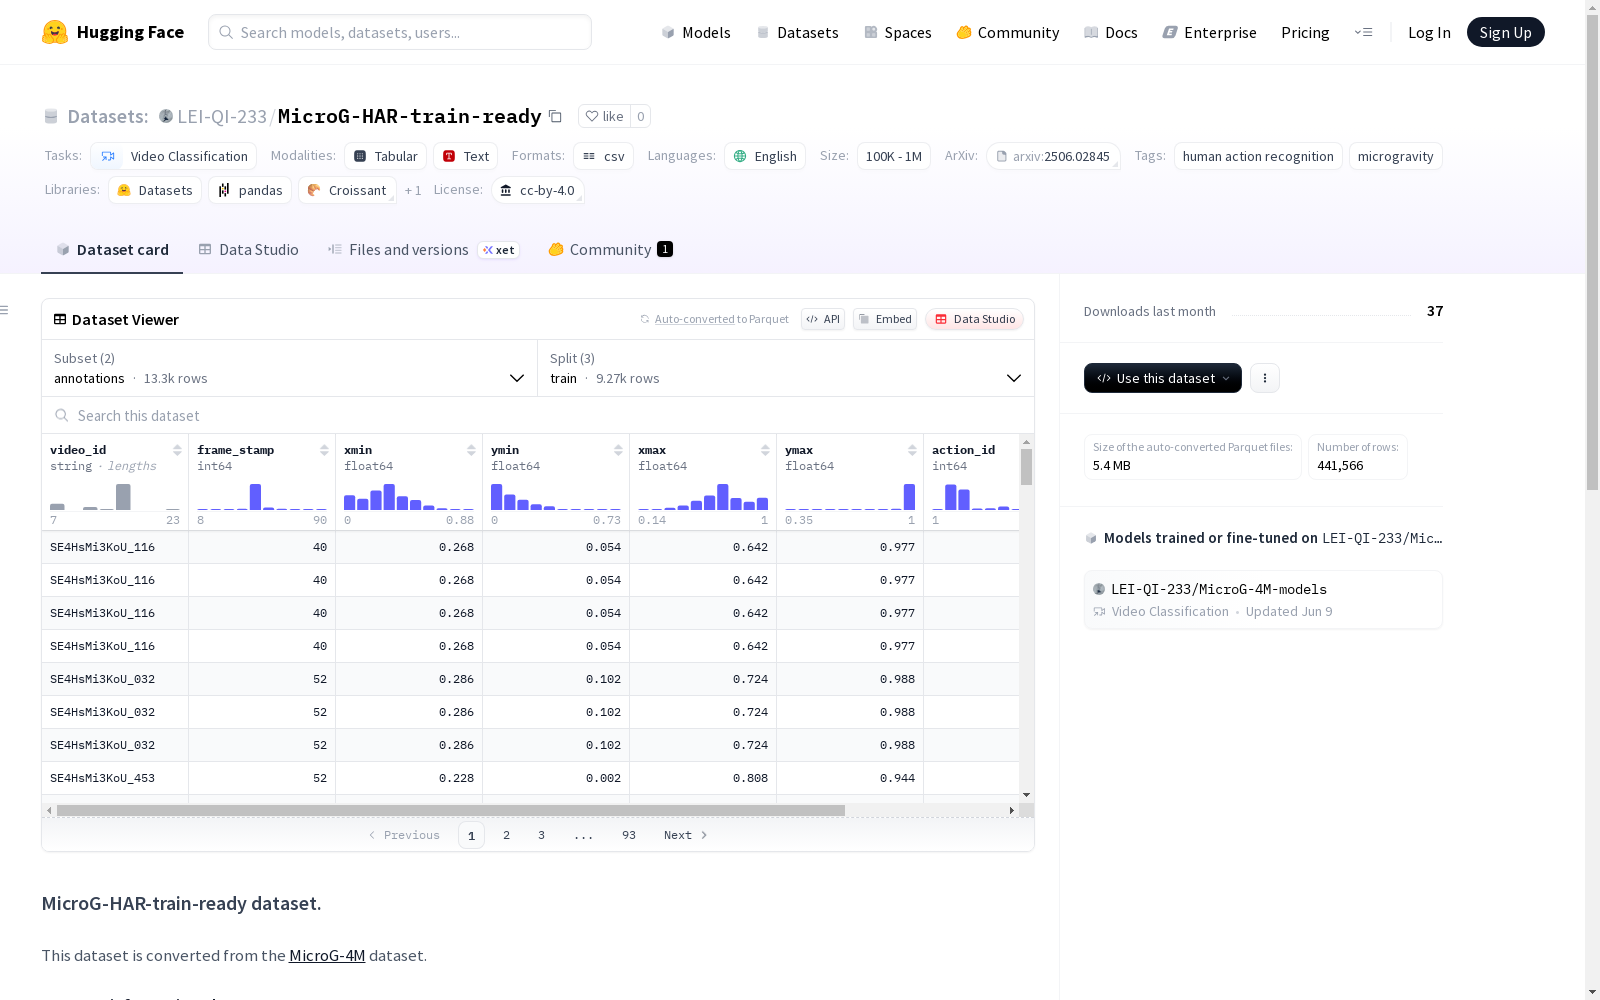Screen dimensions: 1600x1000
Task: Open the navigation overflow menu icon
Action: click(x=1363, y=32)
